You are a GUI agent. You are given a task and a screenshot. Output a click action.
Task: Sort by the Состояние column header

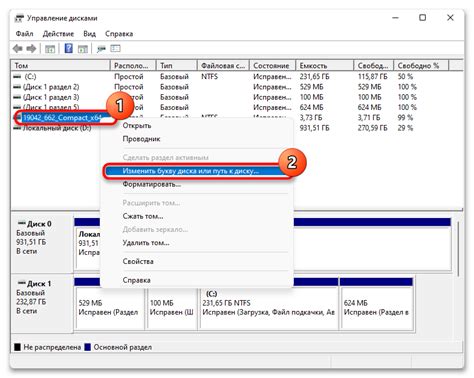[x=272, y=66]
